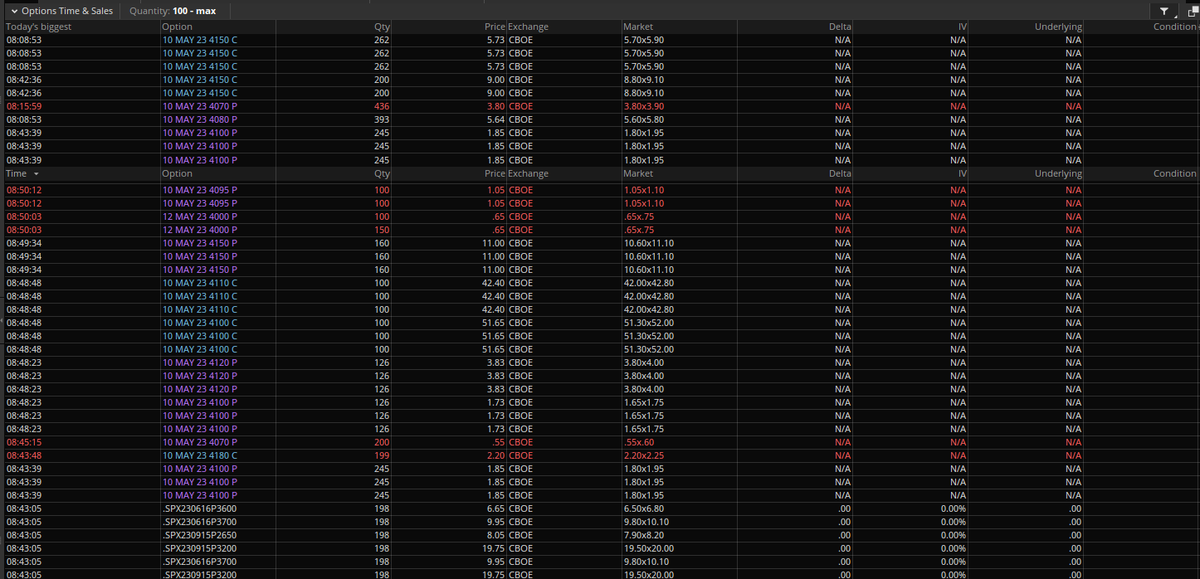
Task: Click Market header in Today's biggest table
Action: point(638,27)
